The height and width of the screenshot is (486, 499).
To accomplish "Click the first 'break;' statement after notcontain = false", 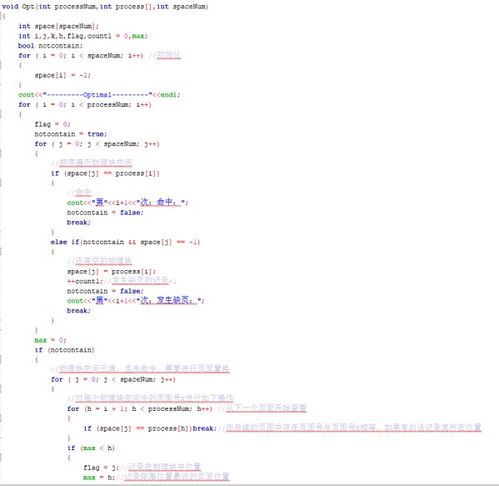I will (x=79, y=222).
